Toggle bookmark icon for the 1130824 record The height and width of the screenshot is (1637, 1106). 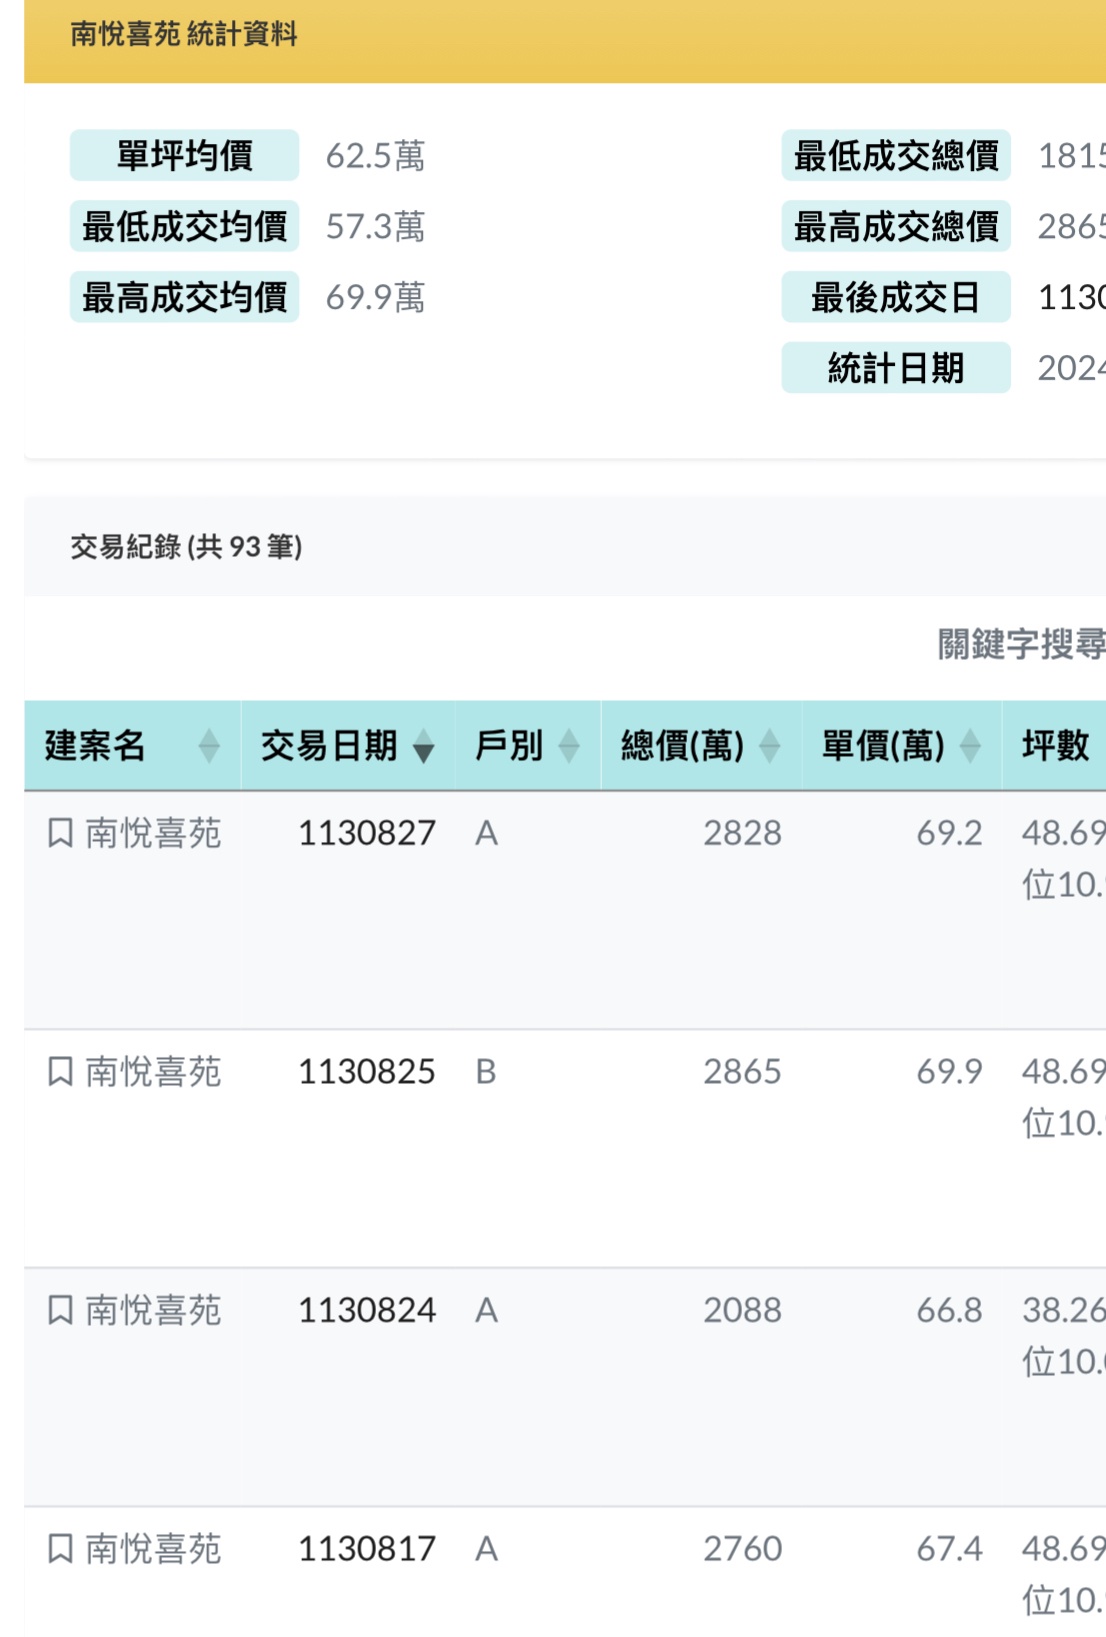point(60,1309)
